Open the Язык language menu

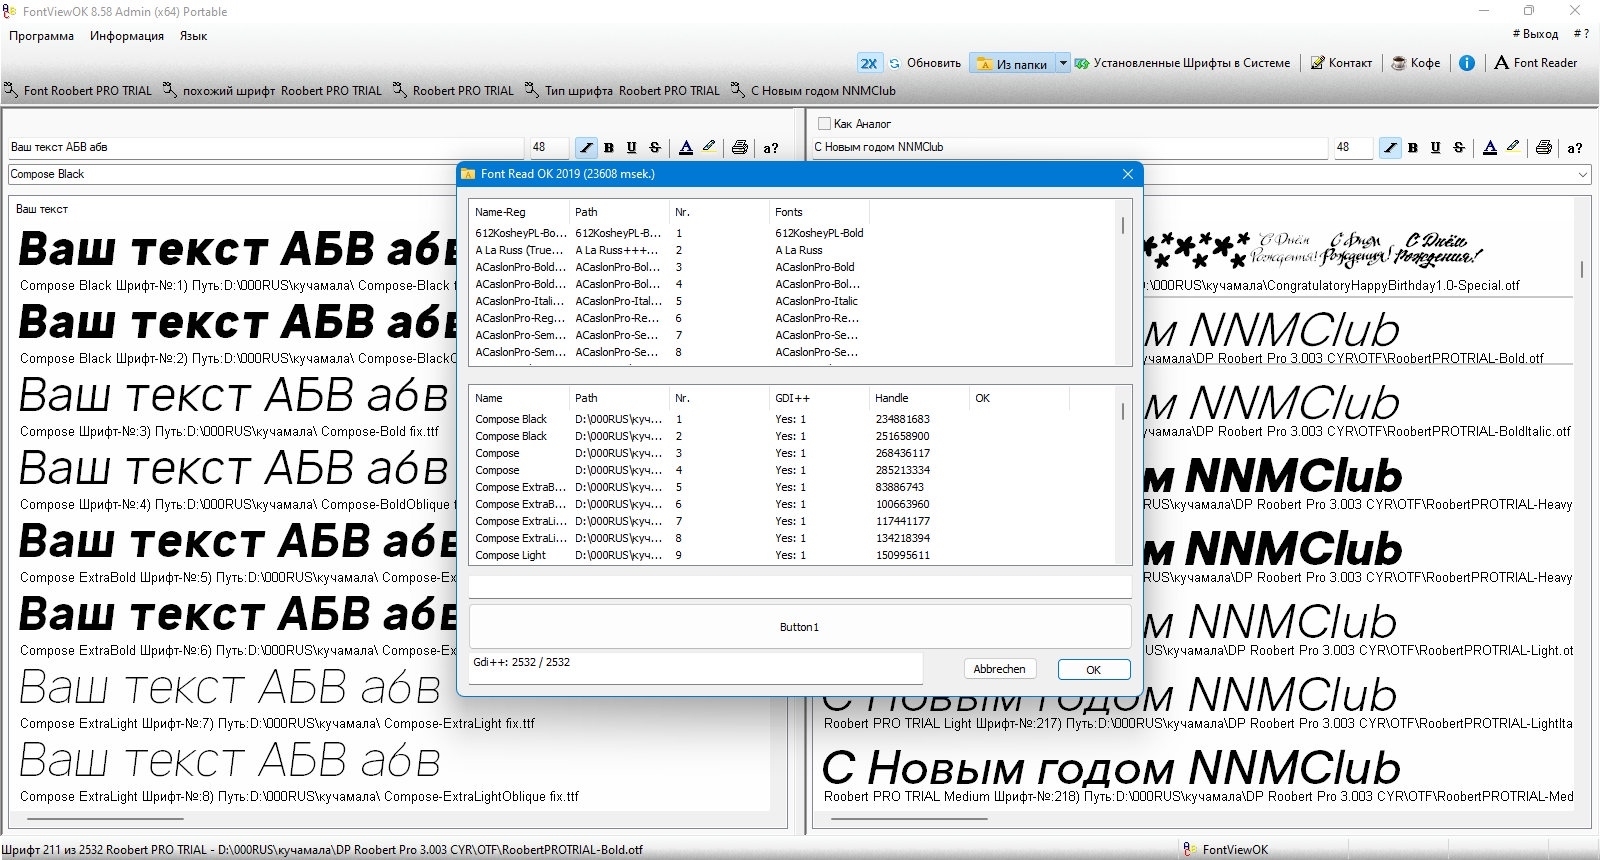click(x=193, y=36)
